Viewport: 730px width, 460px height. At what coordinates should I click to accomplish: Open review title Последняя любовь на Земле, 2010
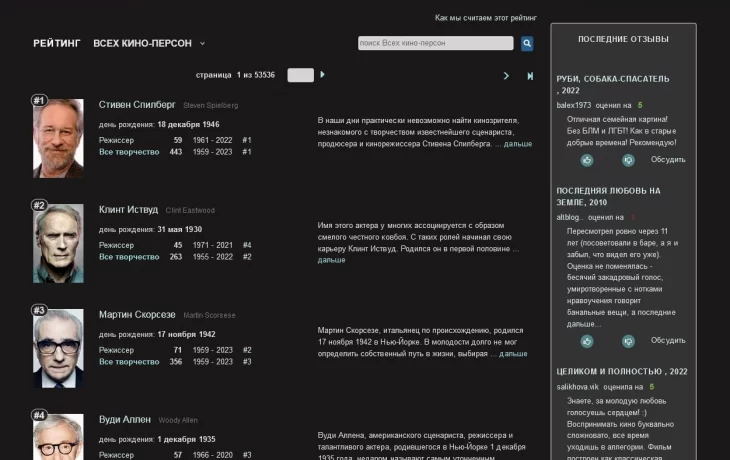click(608, 196)
